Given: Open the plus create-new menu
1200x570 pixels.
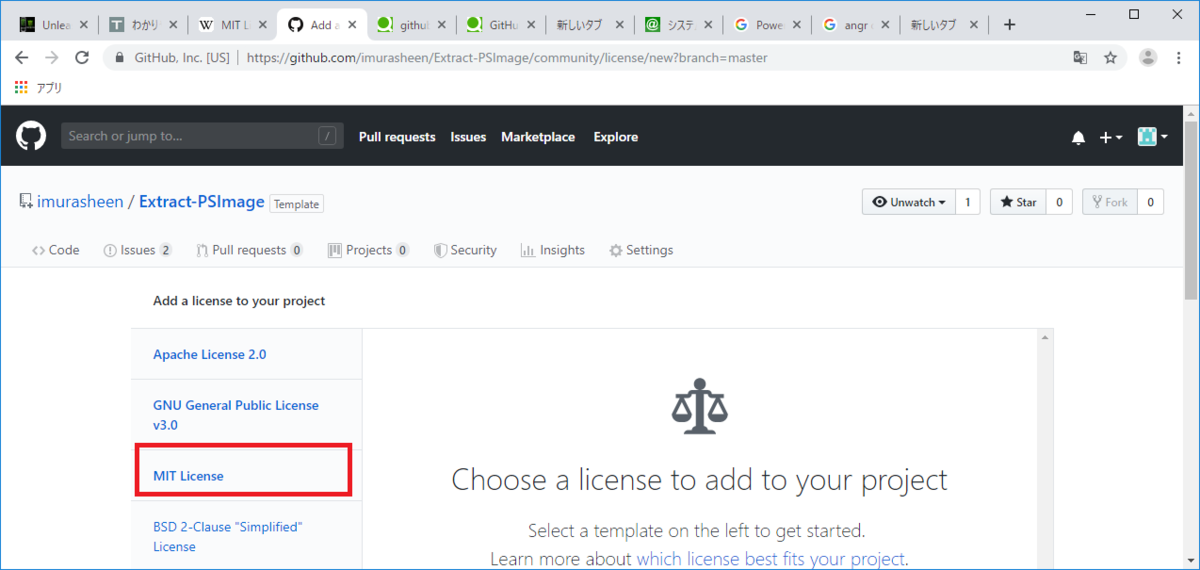Looking at the screenshot, I should coord(1111,137).
